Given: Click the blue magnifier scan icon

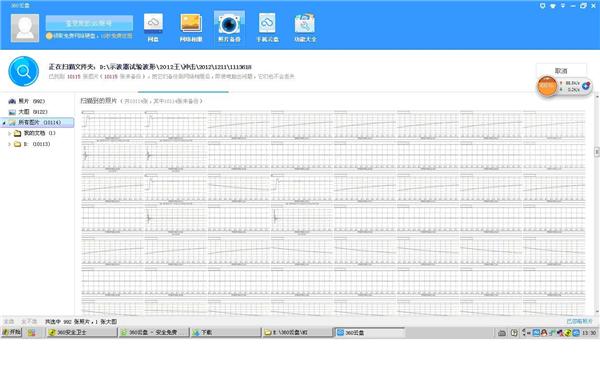Looking at the screenshot, I should click(24, 72).
